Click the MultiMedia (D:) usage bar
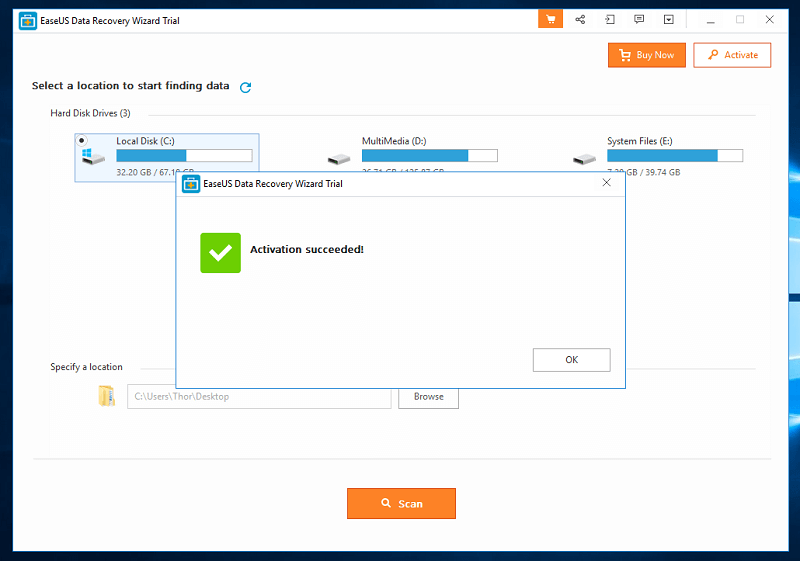This screenshot has width=800, height=561. (x=430, y=156)
